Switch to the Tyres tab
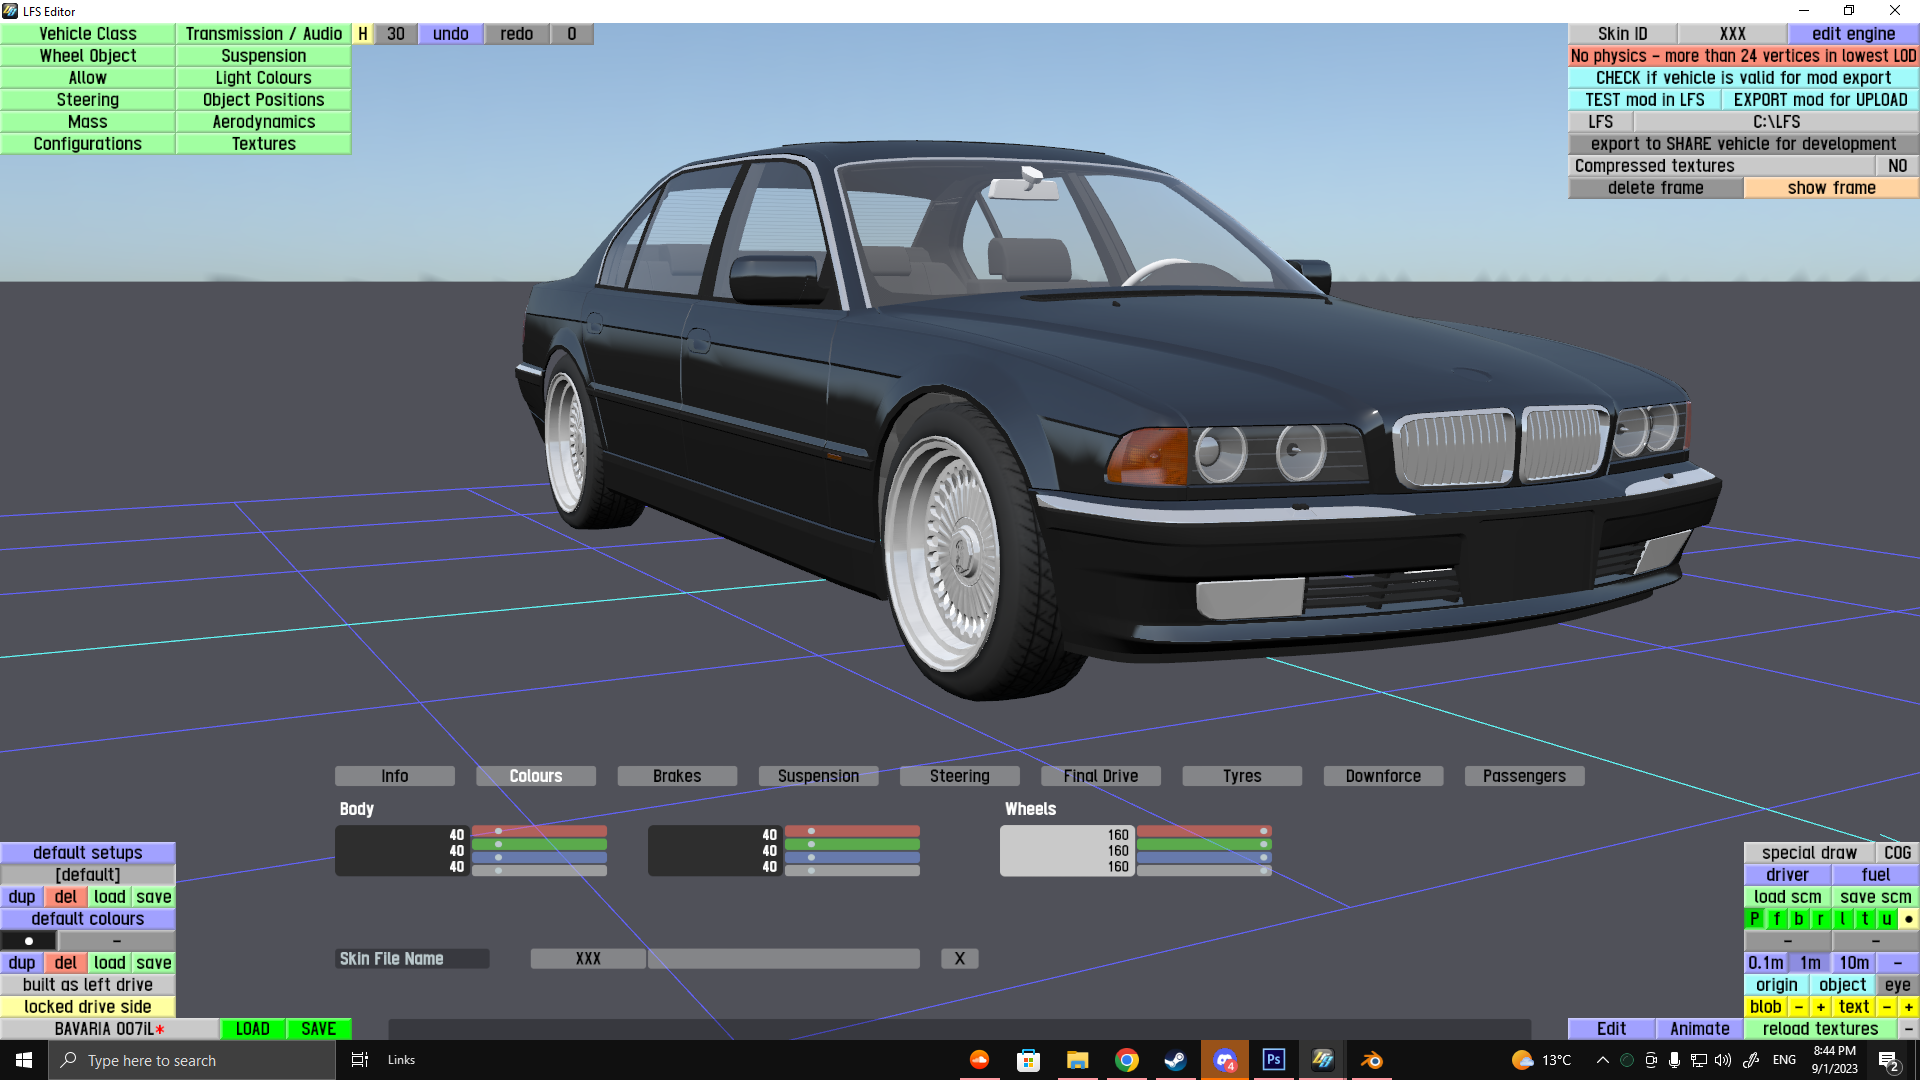This screenshot has width=1920, height=1080. point(1242,776)
